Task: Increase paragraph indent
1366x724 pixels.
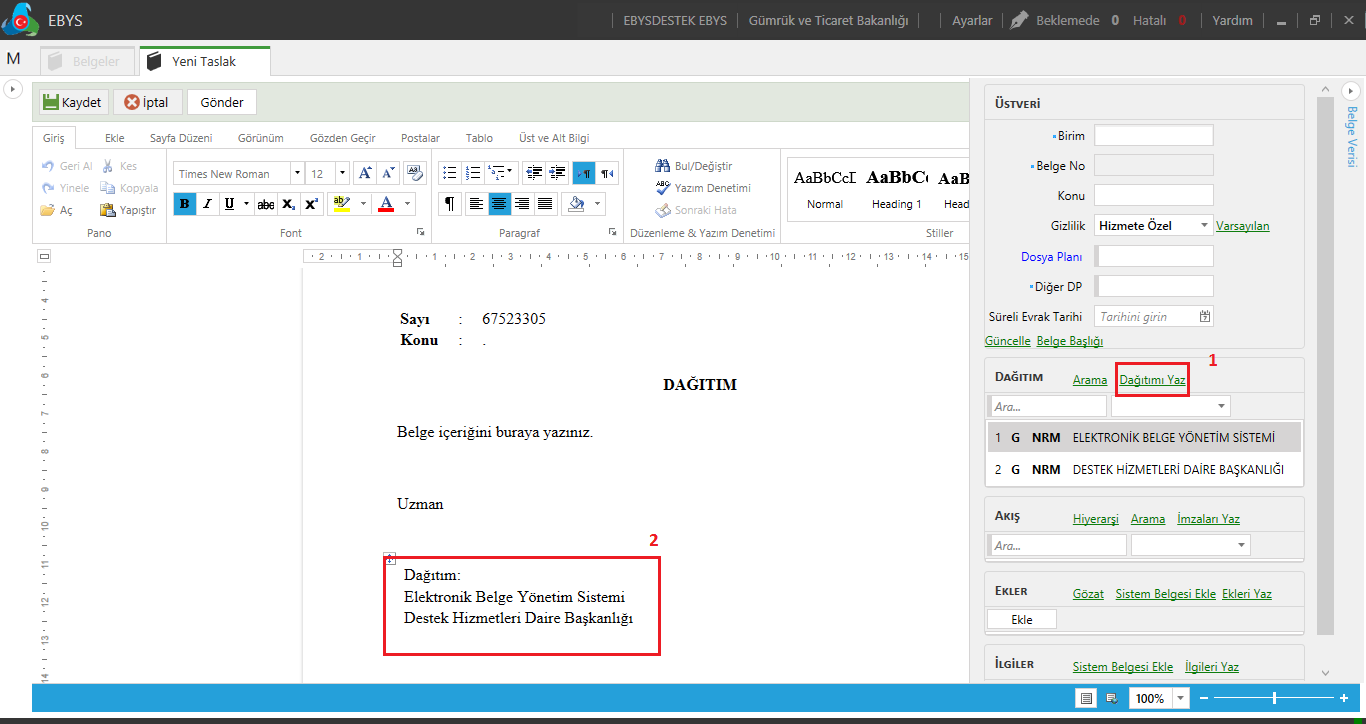Action: (558, 173)
